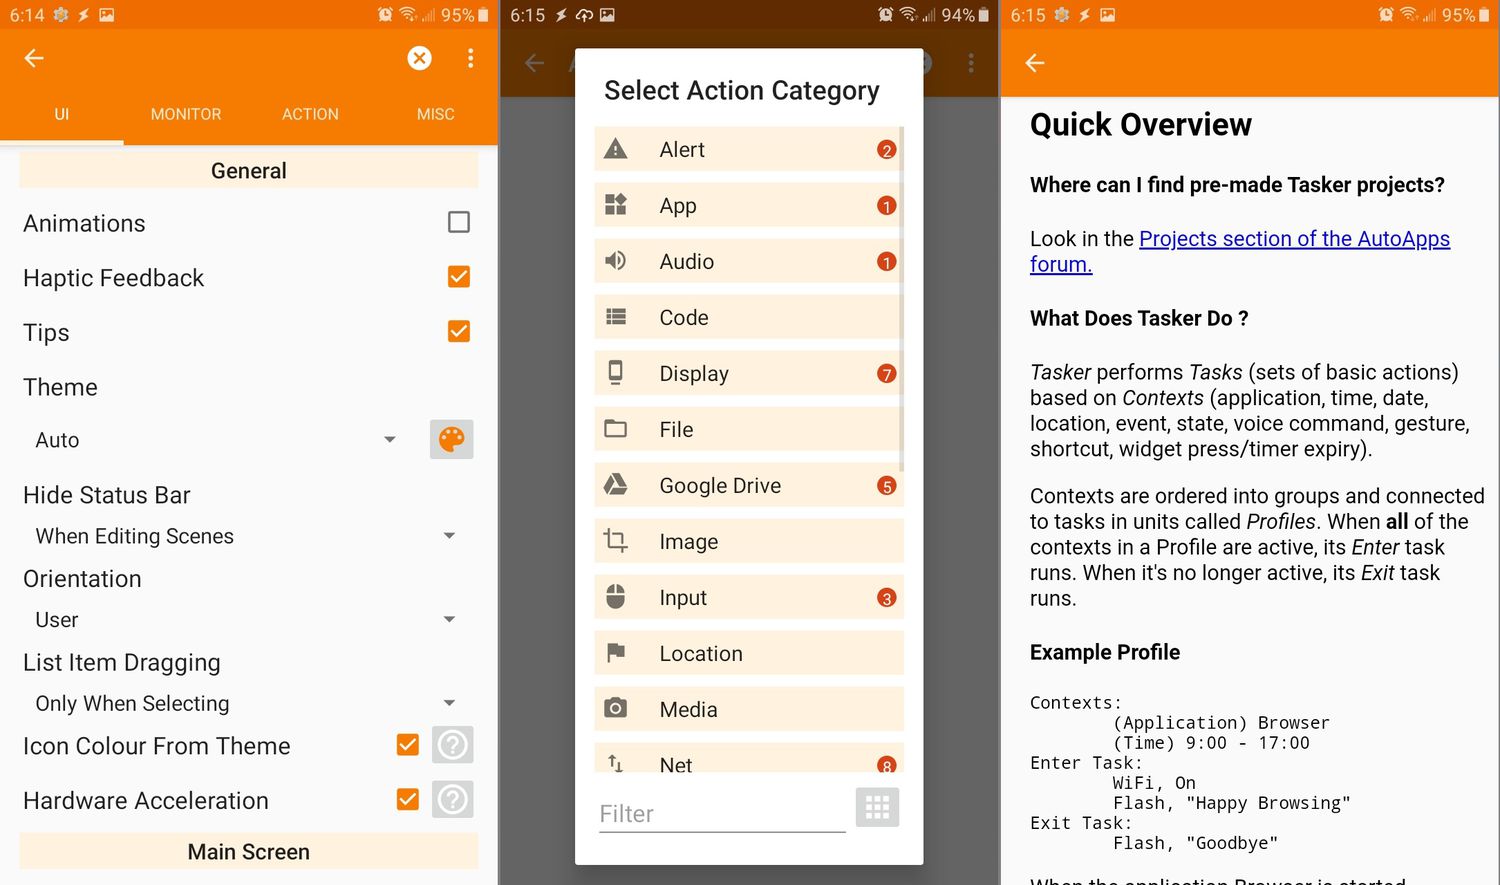Tap the Input count badge showing 3

tap(886, 598)
